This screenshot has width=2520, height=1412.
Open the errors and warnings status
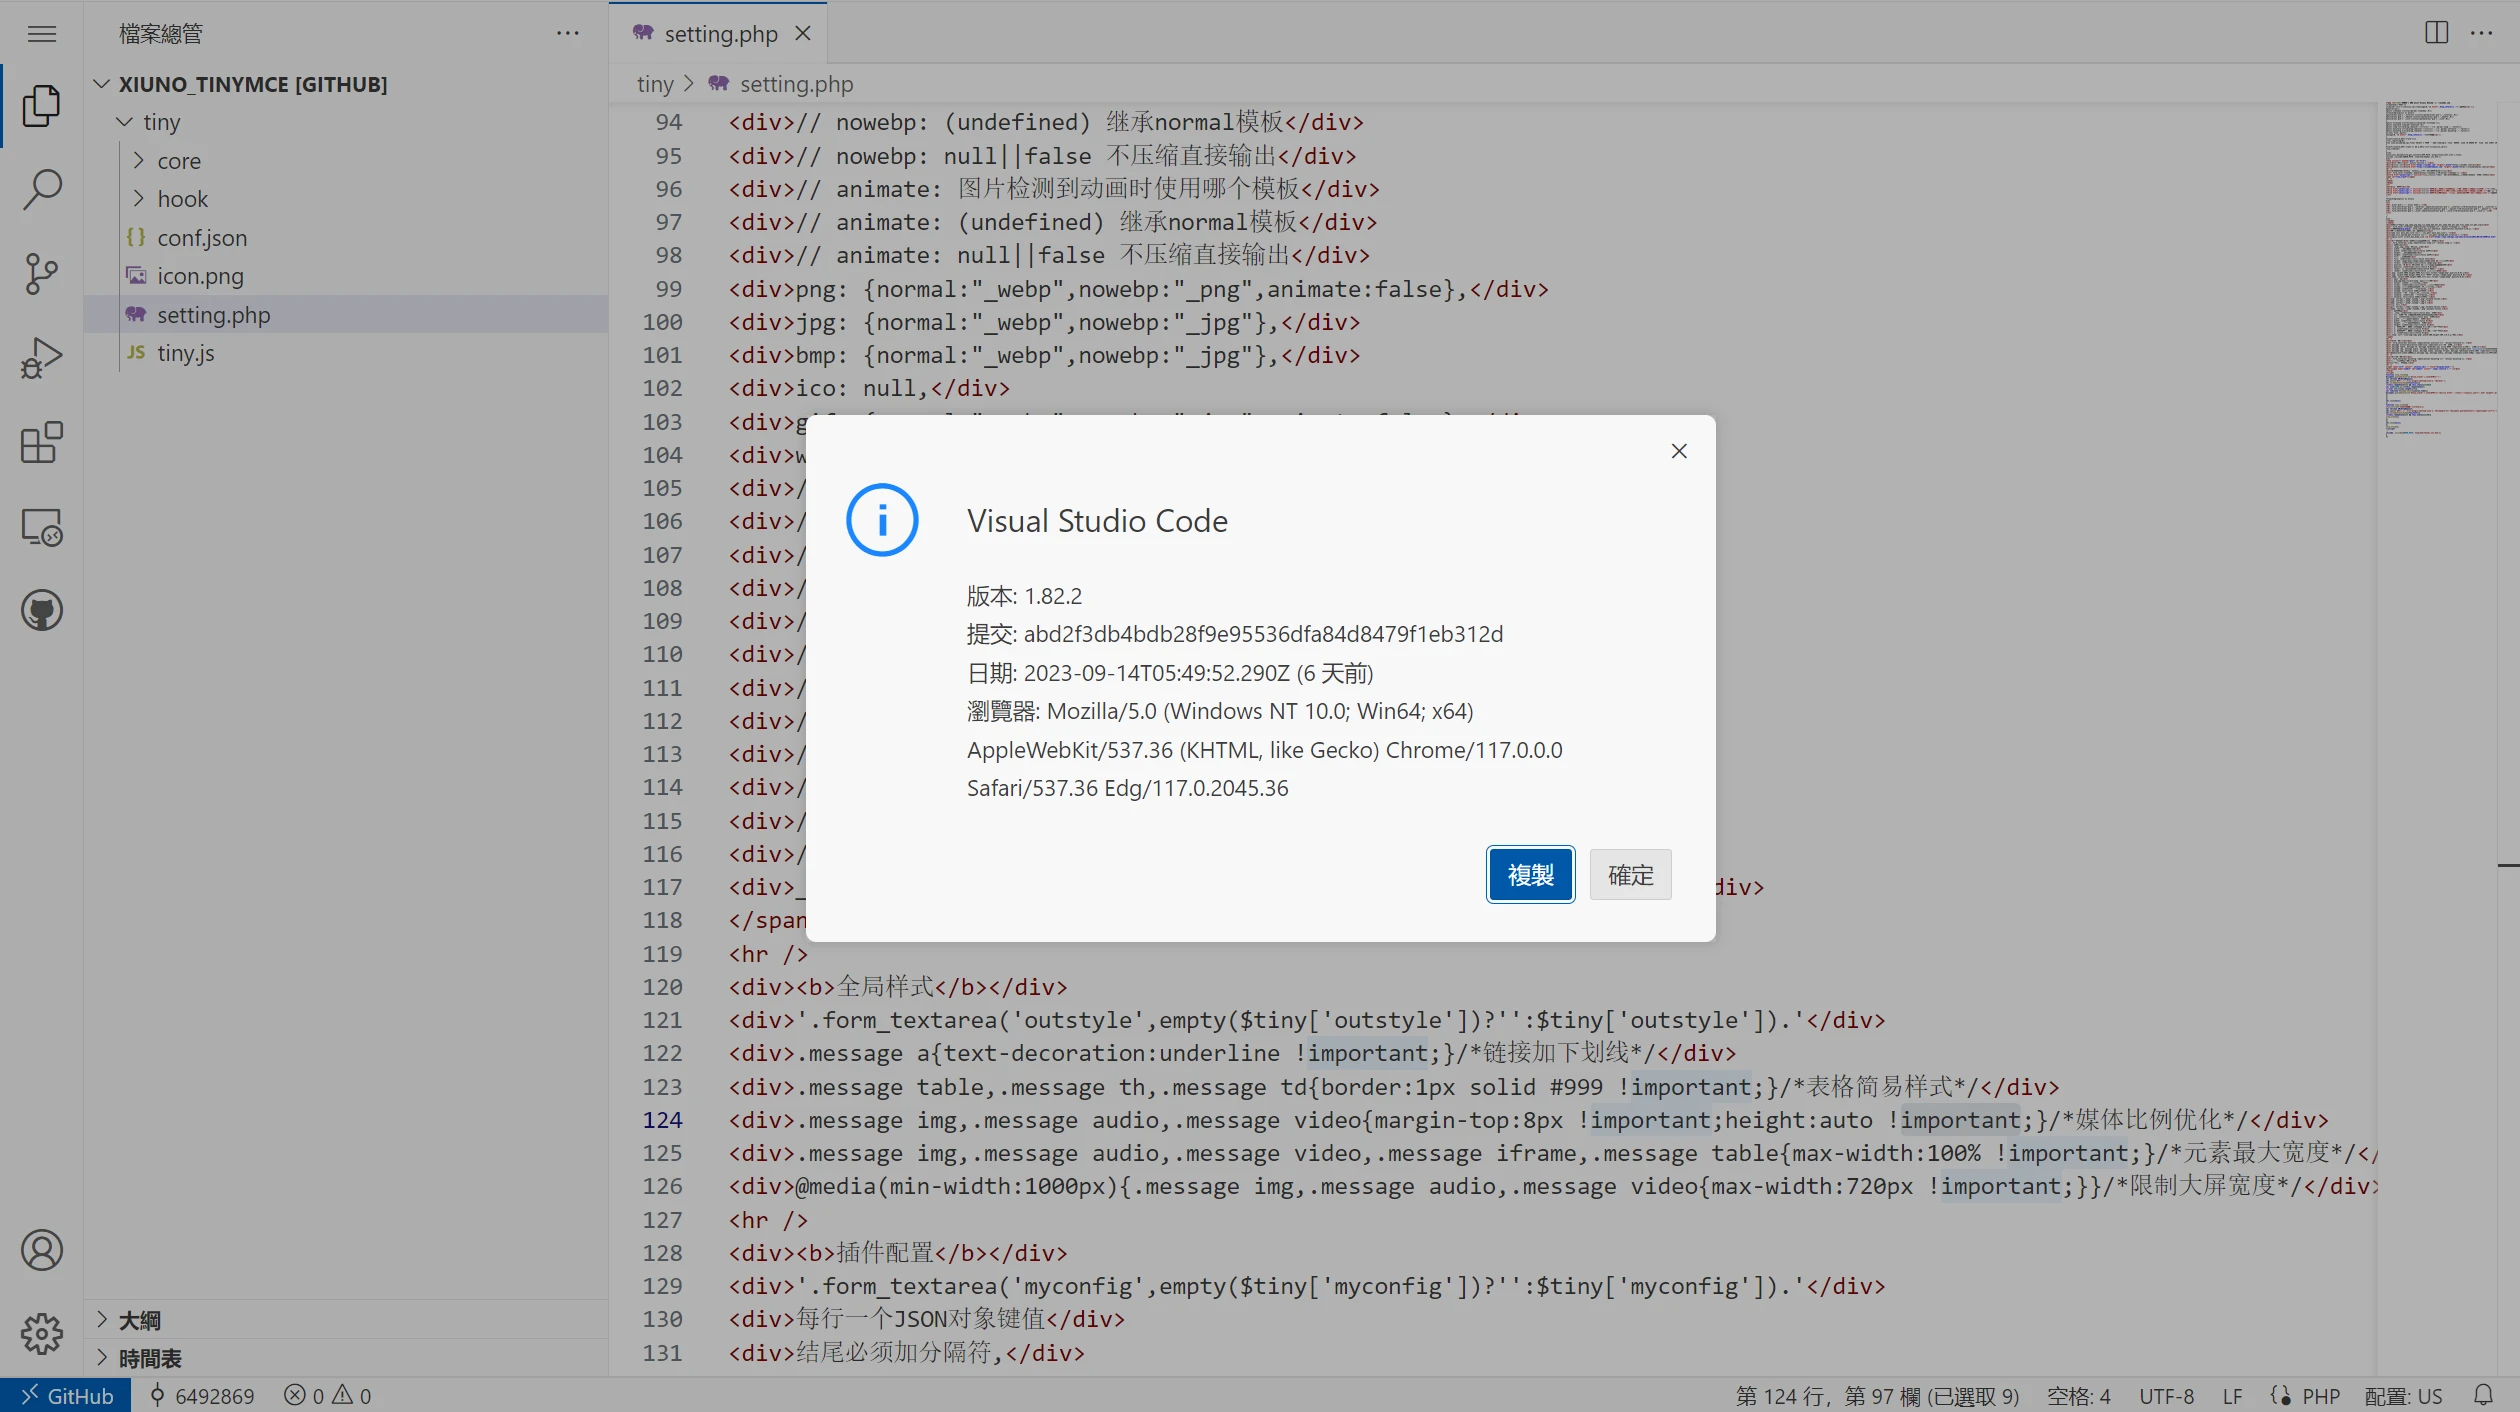click(x=327, y=1395)
